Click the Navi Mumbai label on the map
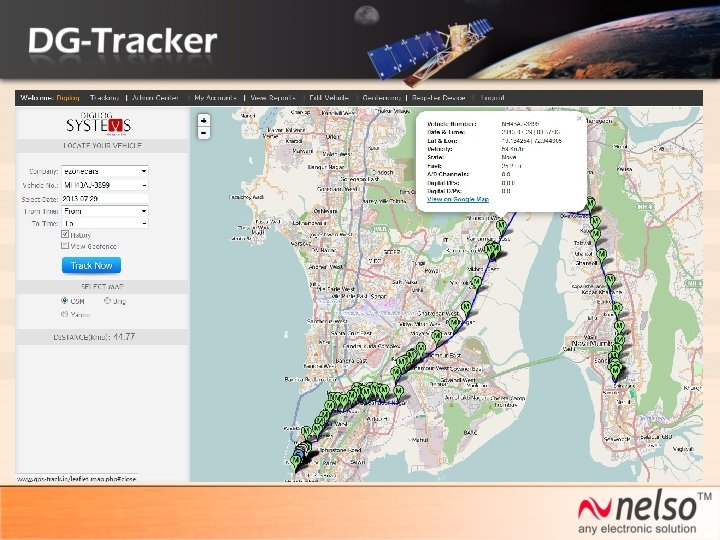This screenshot has height=540, width=720. click(x=591, y=343)
